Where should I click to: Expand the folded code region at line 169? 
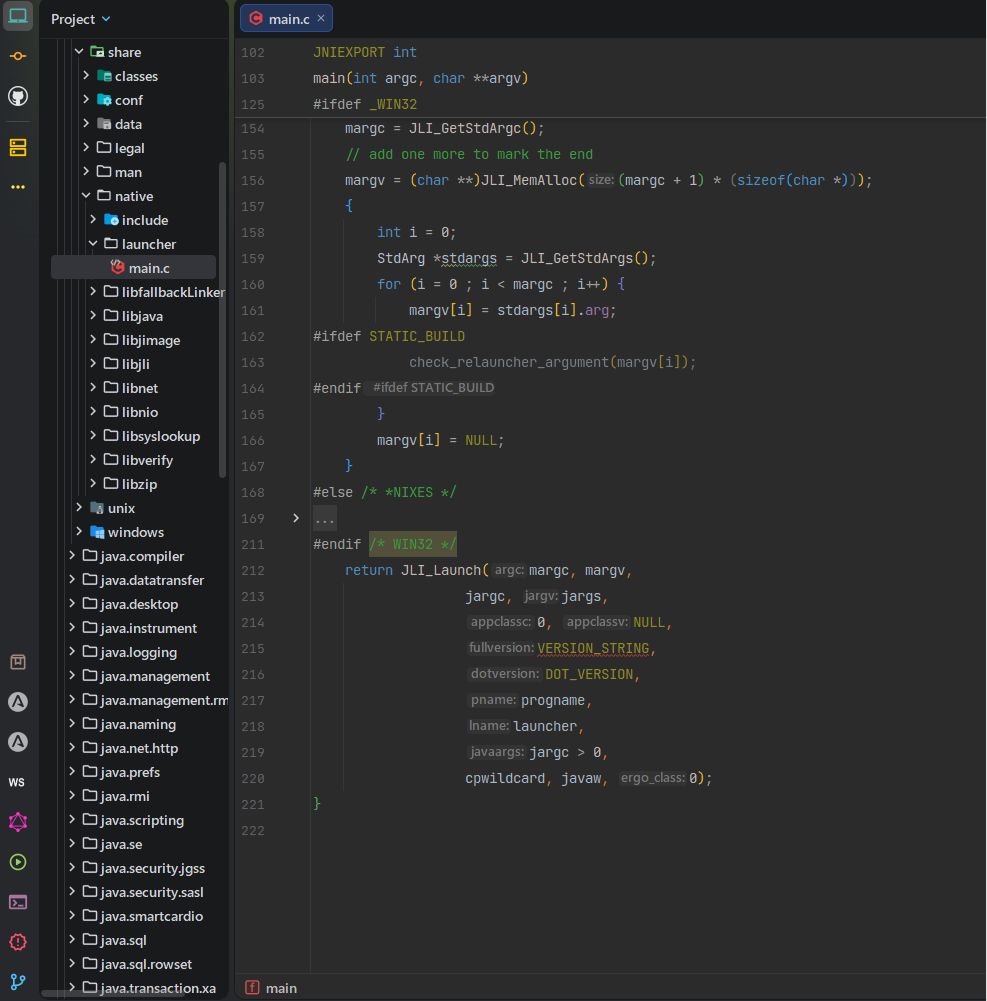[296, 518]
